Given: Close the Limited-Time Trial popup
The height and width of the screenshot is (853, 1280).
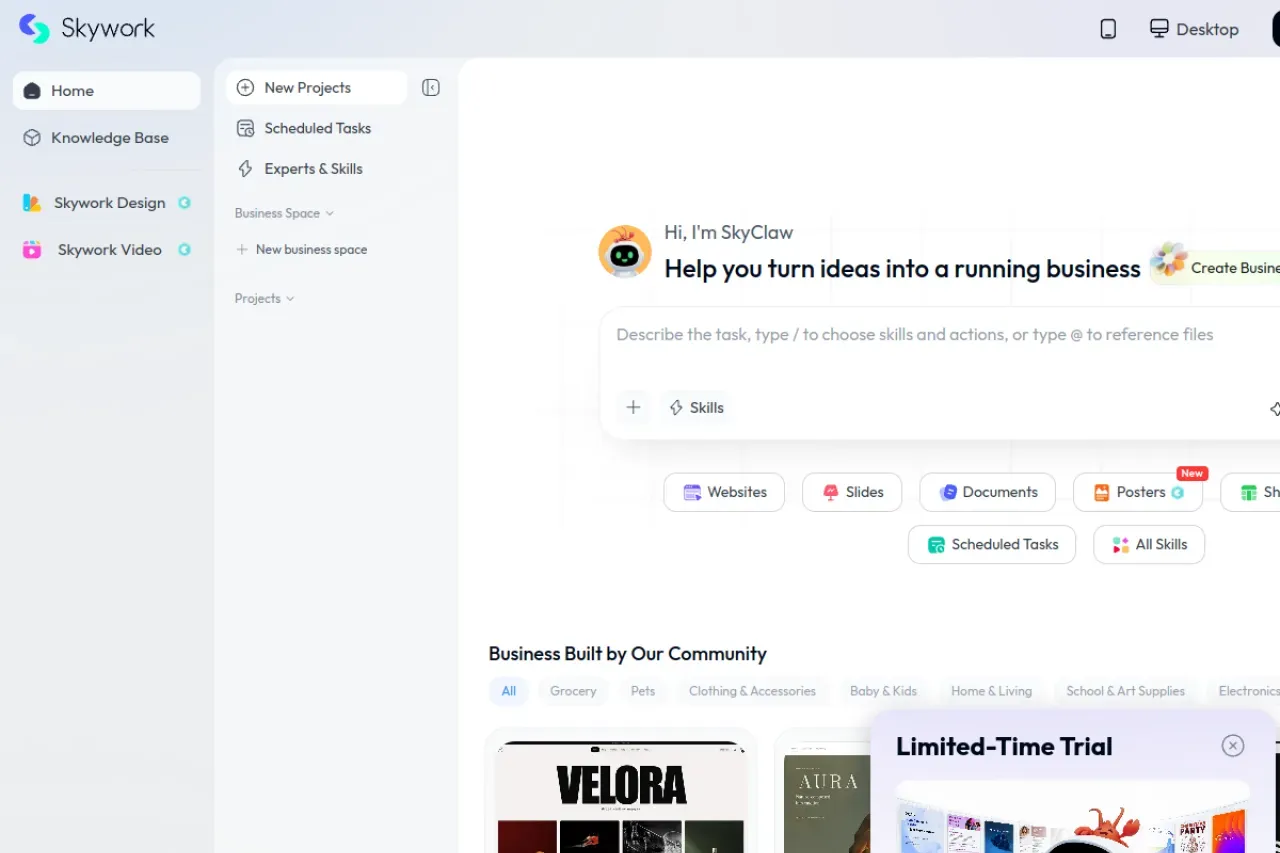Looking at the screenshot, I should 1233,746.
